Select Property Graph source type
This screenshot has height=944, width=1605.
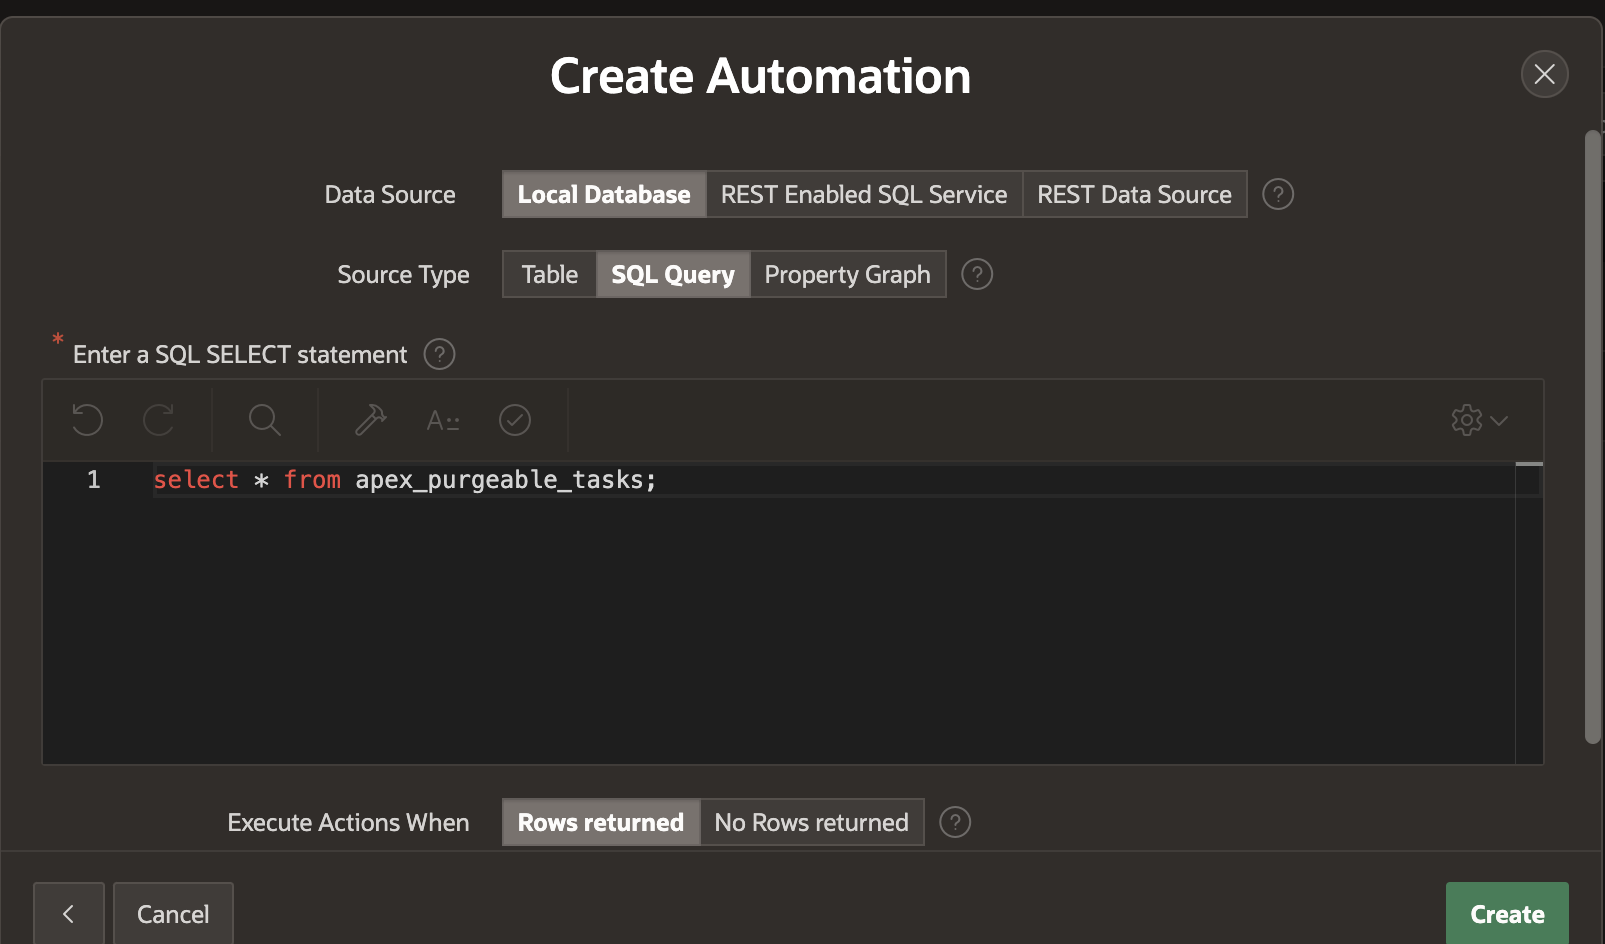pos(847,274)
